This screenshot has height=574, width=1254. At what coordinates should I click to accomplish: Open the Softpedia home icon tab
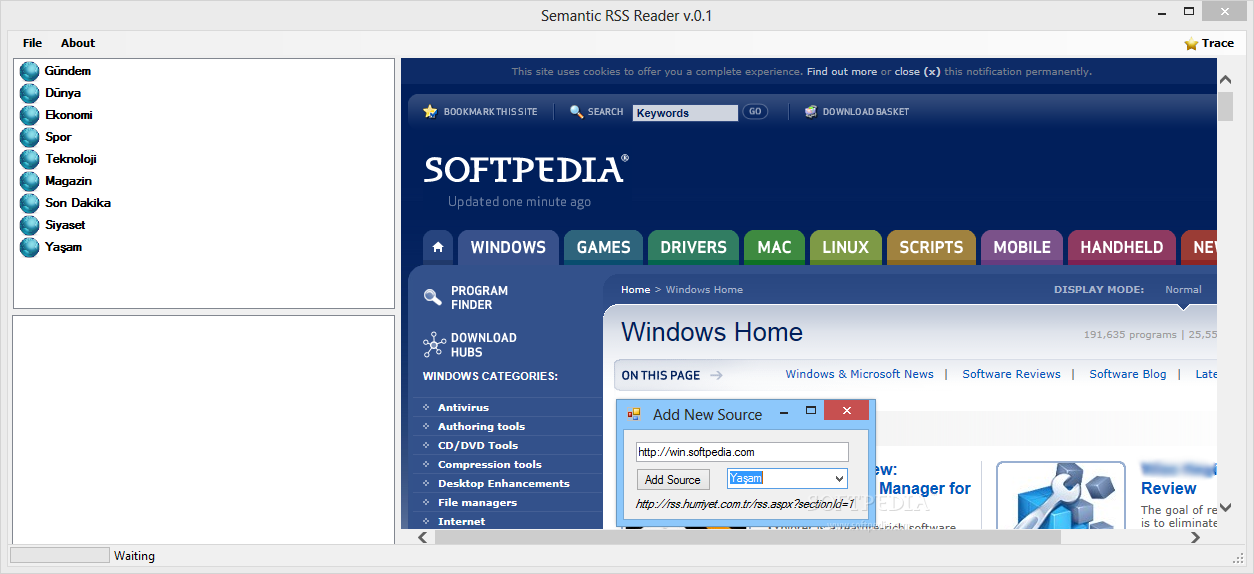click(x=437, y=247)
